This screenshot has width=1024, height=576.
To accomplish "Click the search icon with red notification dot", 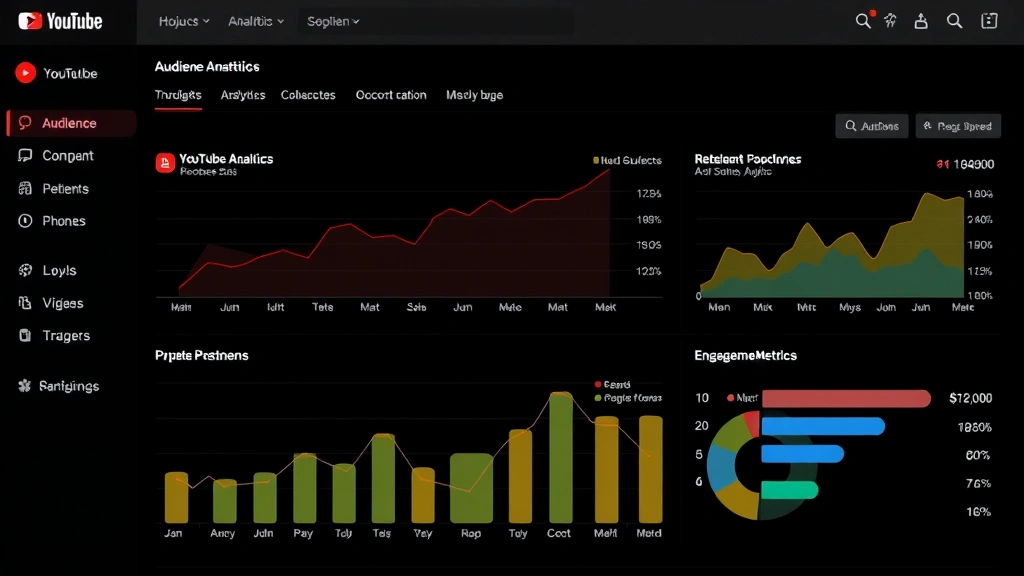I will coord(863,21).
